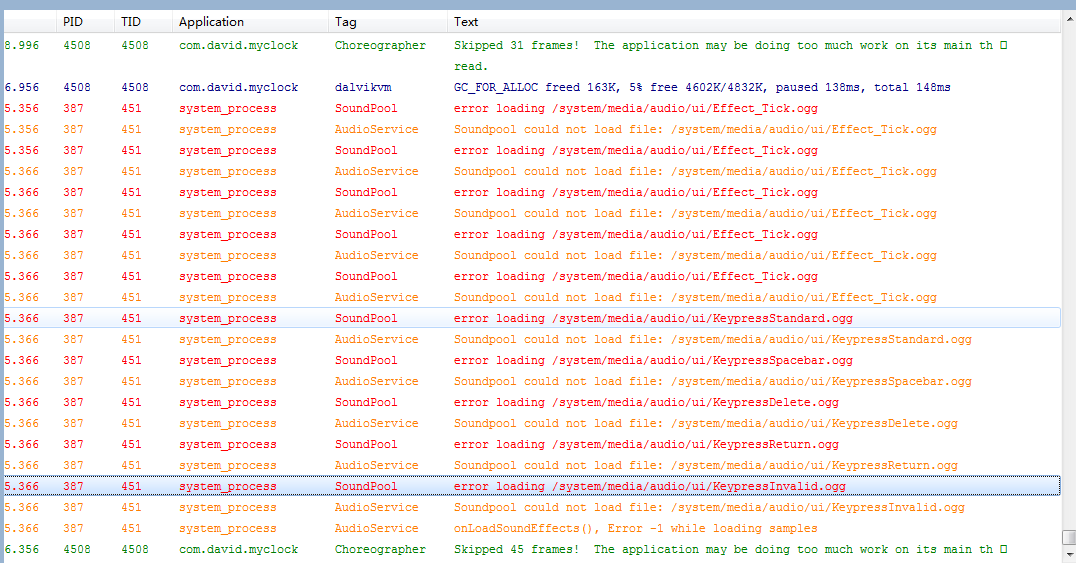Click the Tag column header
Screen dimensions: 1076x563
[x=346, y=21]
